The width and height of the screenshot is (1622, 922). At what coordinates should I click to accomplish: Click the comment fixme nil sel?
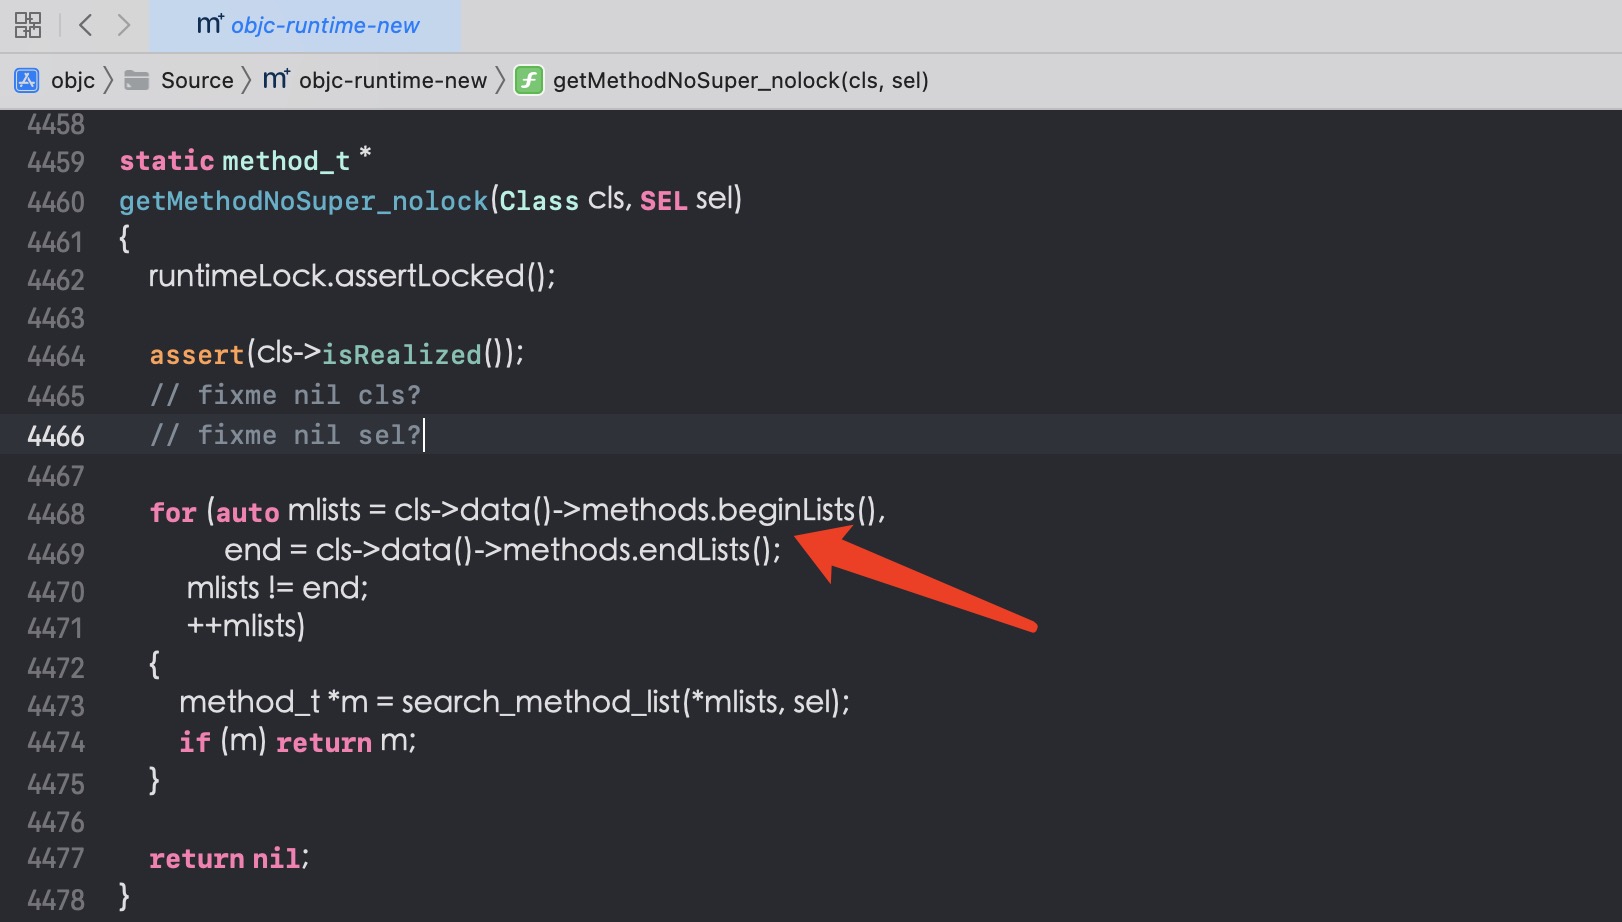point(285,435)
